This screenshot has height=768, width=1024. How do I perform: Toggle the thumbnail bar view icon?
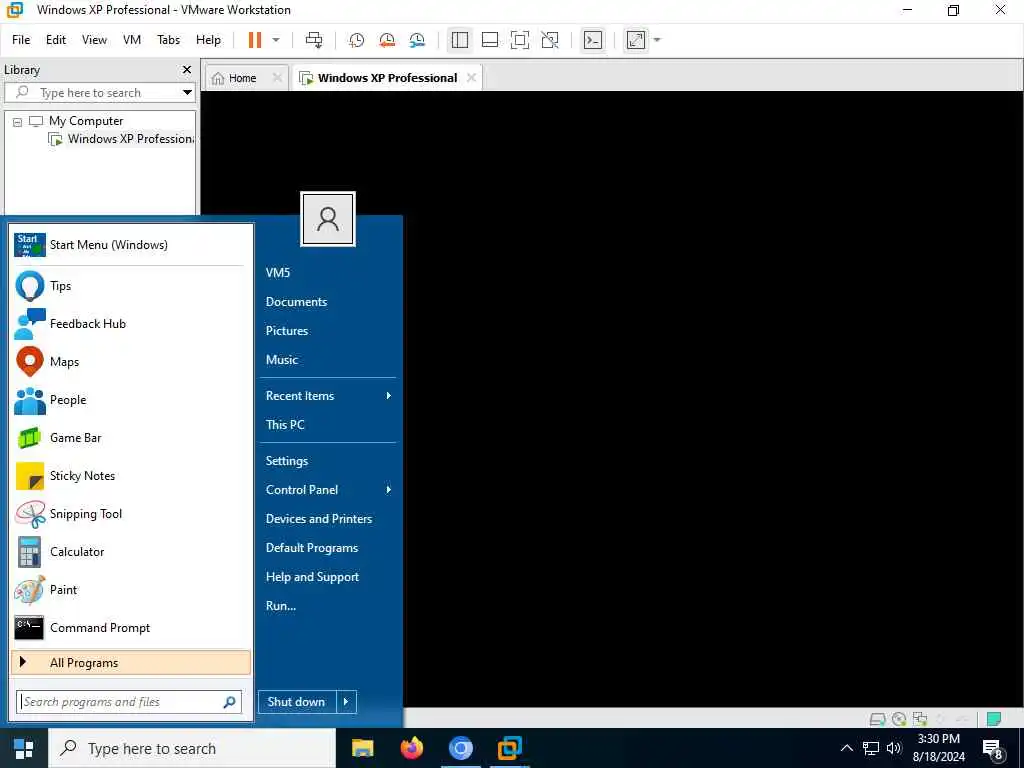490,40
